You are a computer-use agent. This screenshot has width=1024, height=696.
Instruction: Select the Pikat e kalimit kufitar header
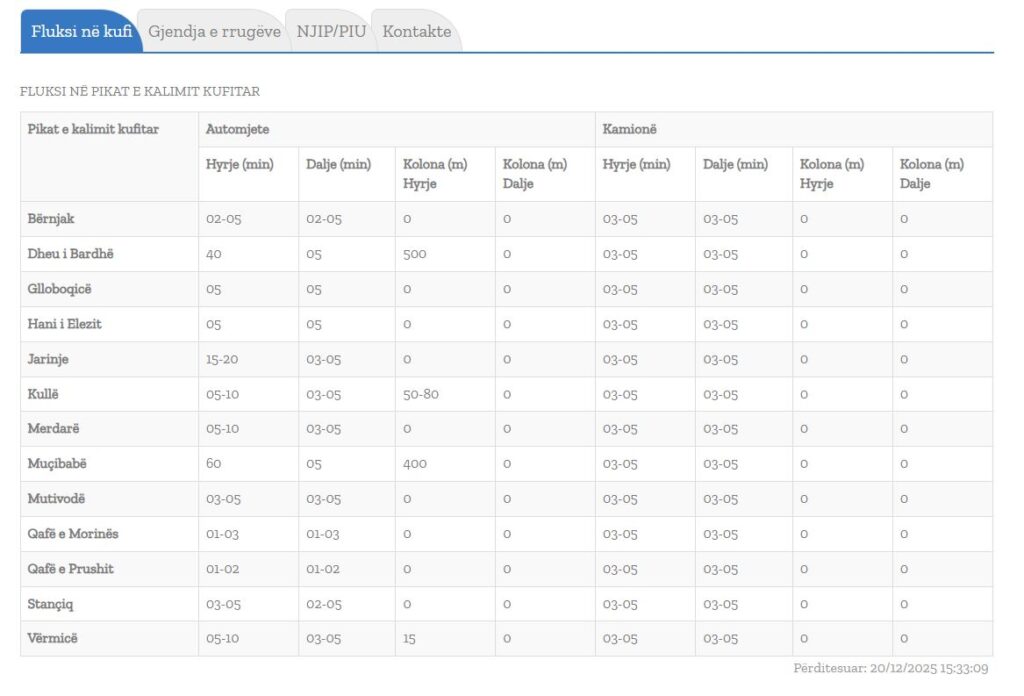point(93,129)
